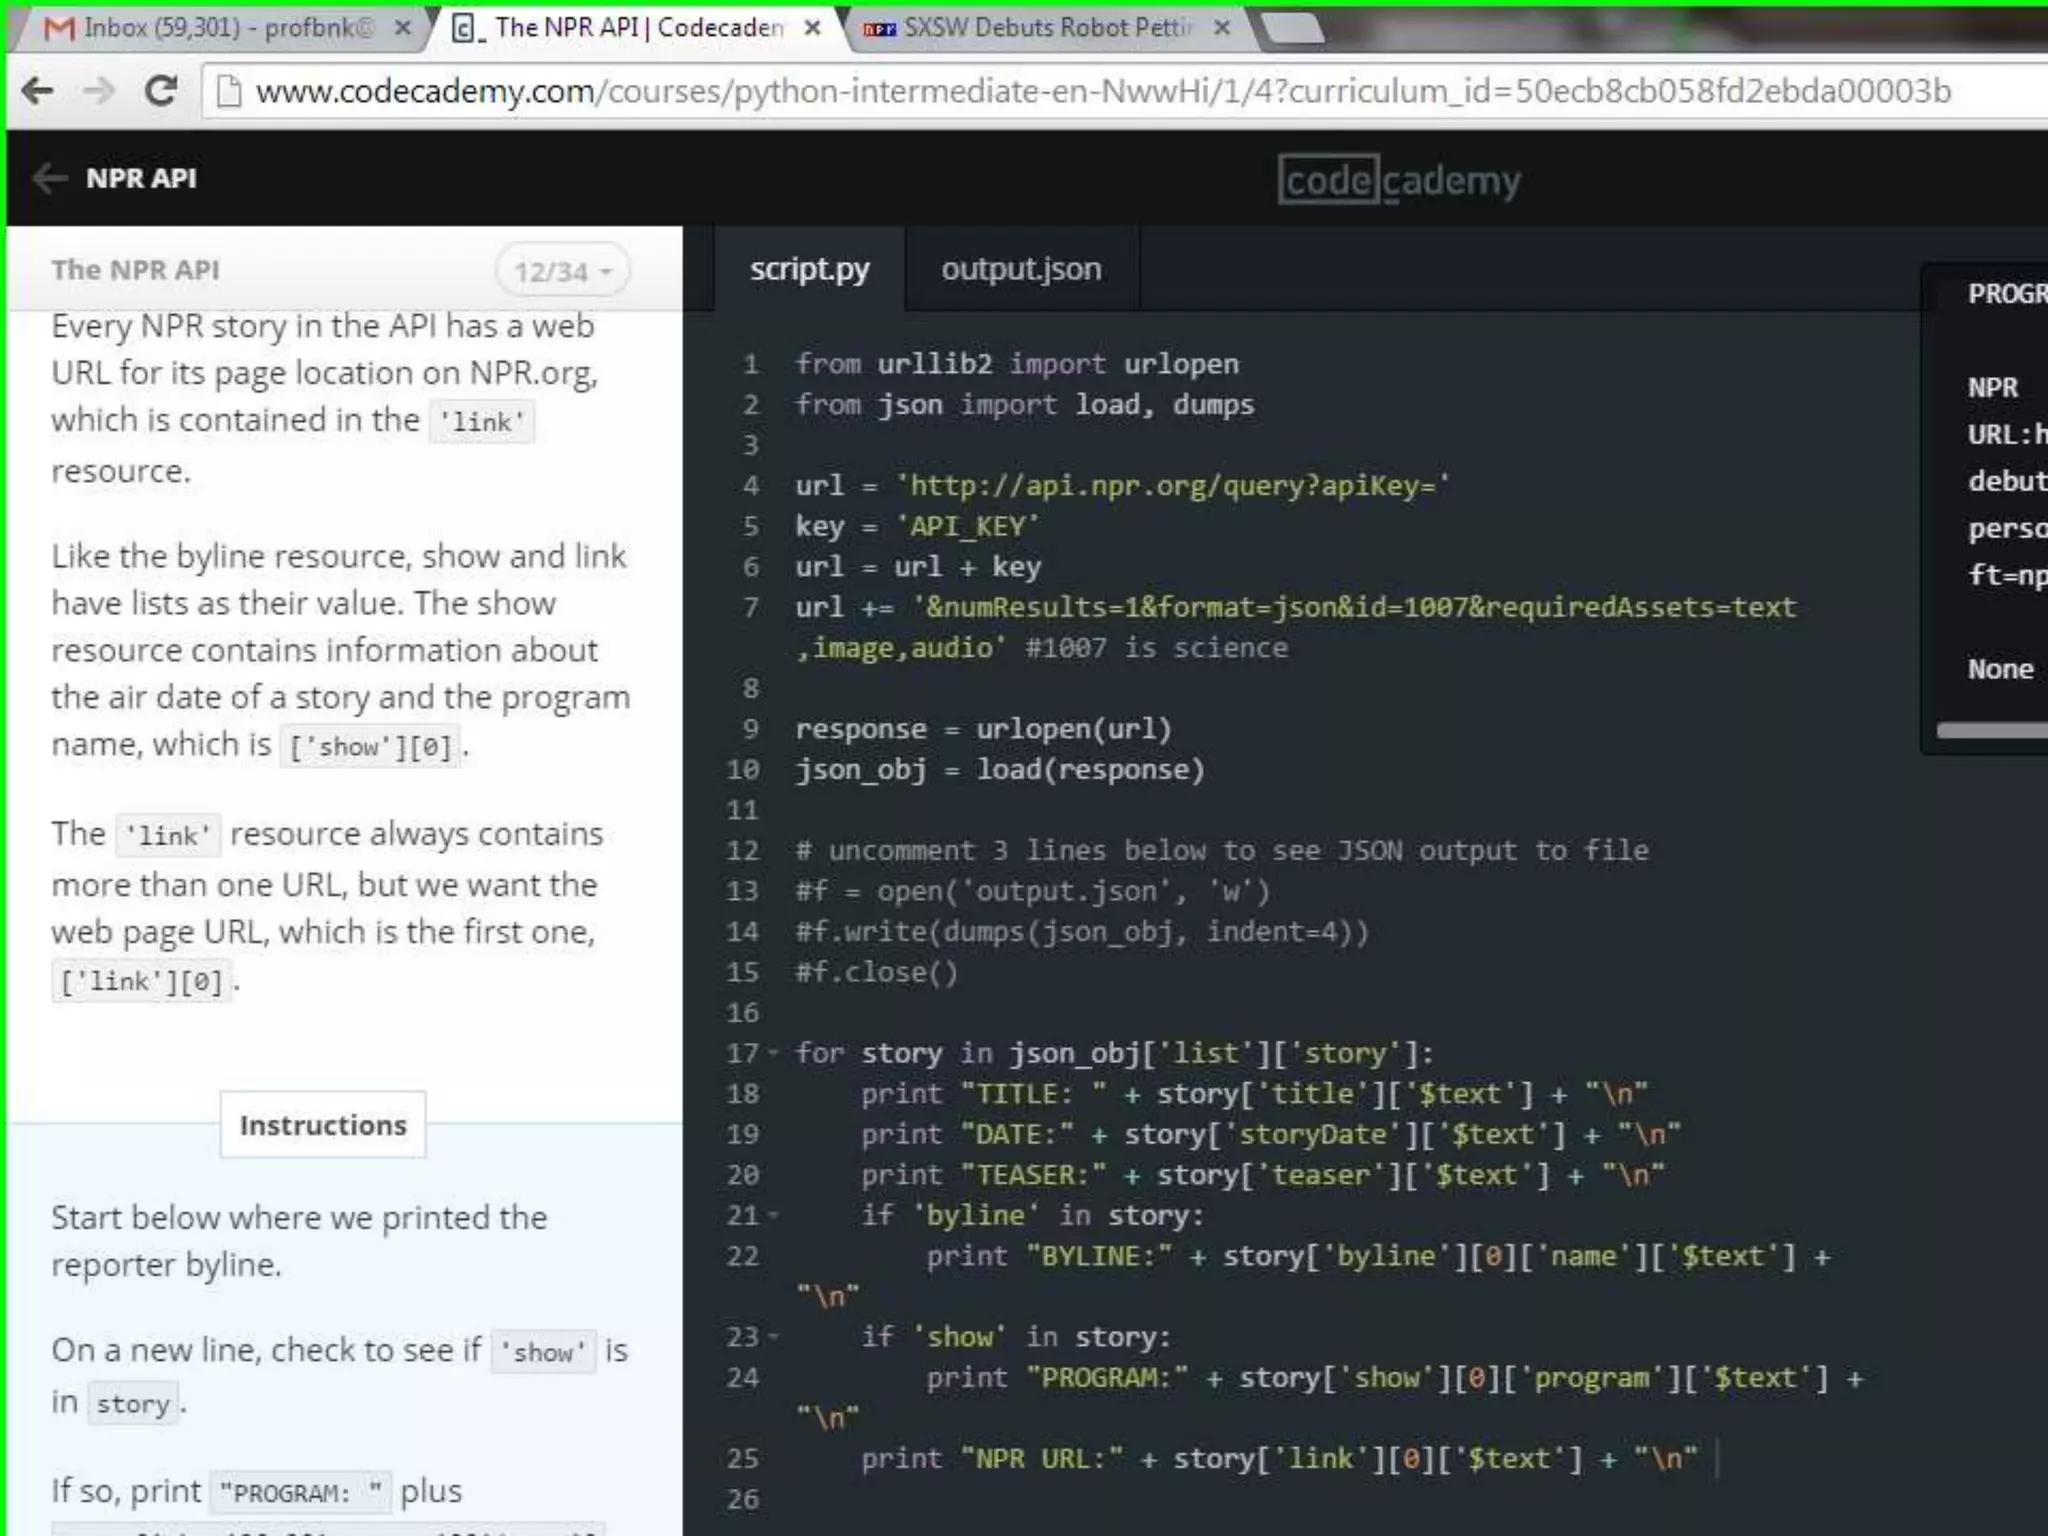Click the None text in output panel

[2001, 669]
